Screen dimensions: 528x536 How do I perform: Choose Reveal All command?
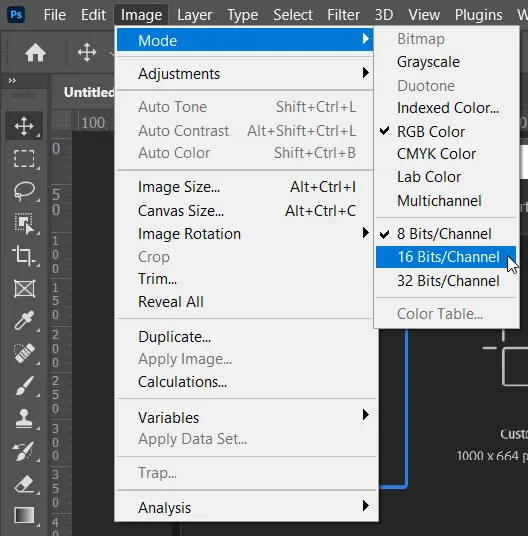pyautogui.click(x=245, y=302)
